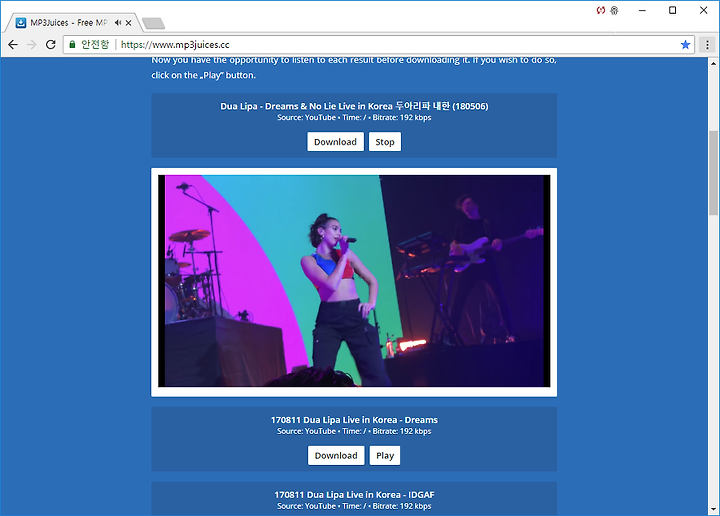Close the MP3Juices tab
The width and height of the screenshot is (720, 516).
point(129,22)
